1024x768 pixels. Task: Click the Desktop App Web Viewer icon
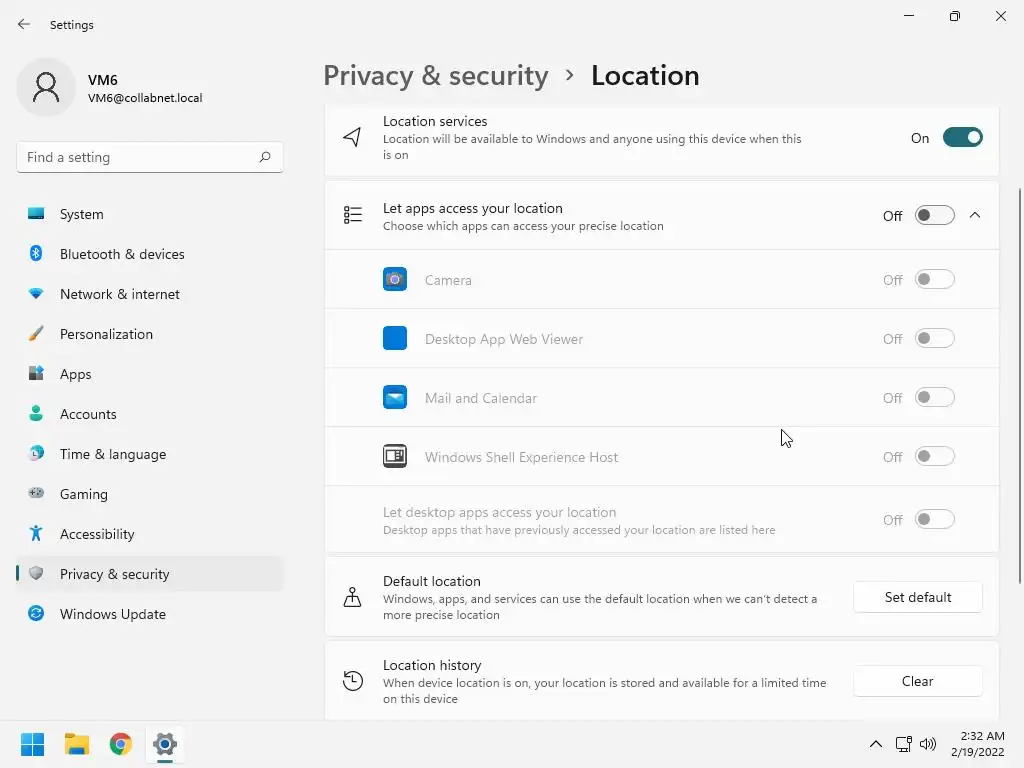(x=395, y=339)
